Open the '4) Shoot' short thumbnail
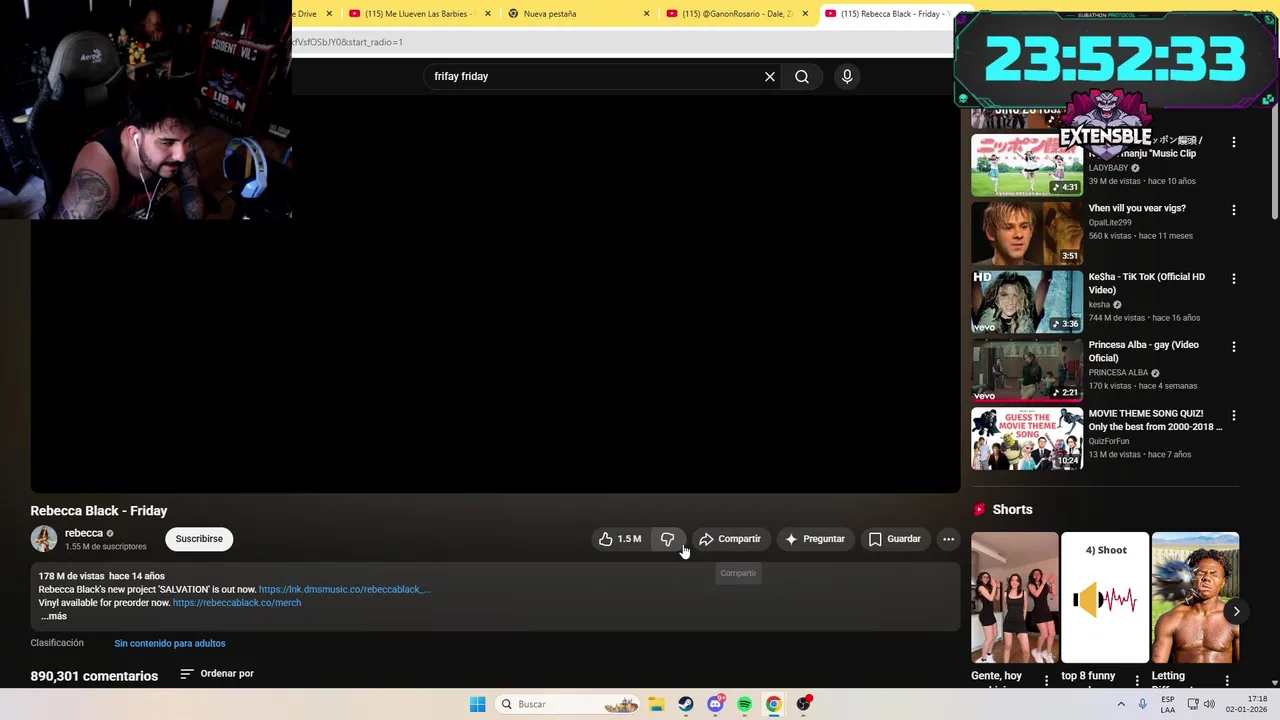1280x720 pixels. 1105,597
